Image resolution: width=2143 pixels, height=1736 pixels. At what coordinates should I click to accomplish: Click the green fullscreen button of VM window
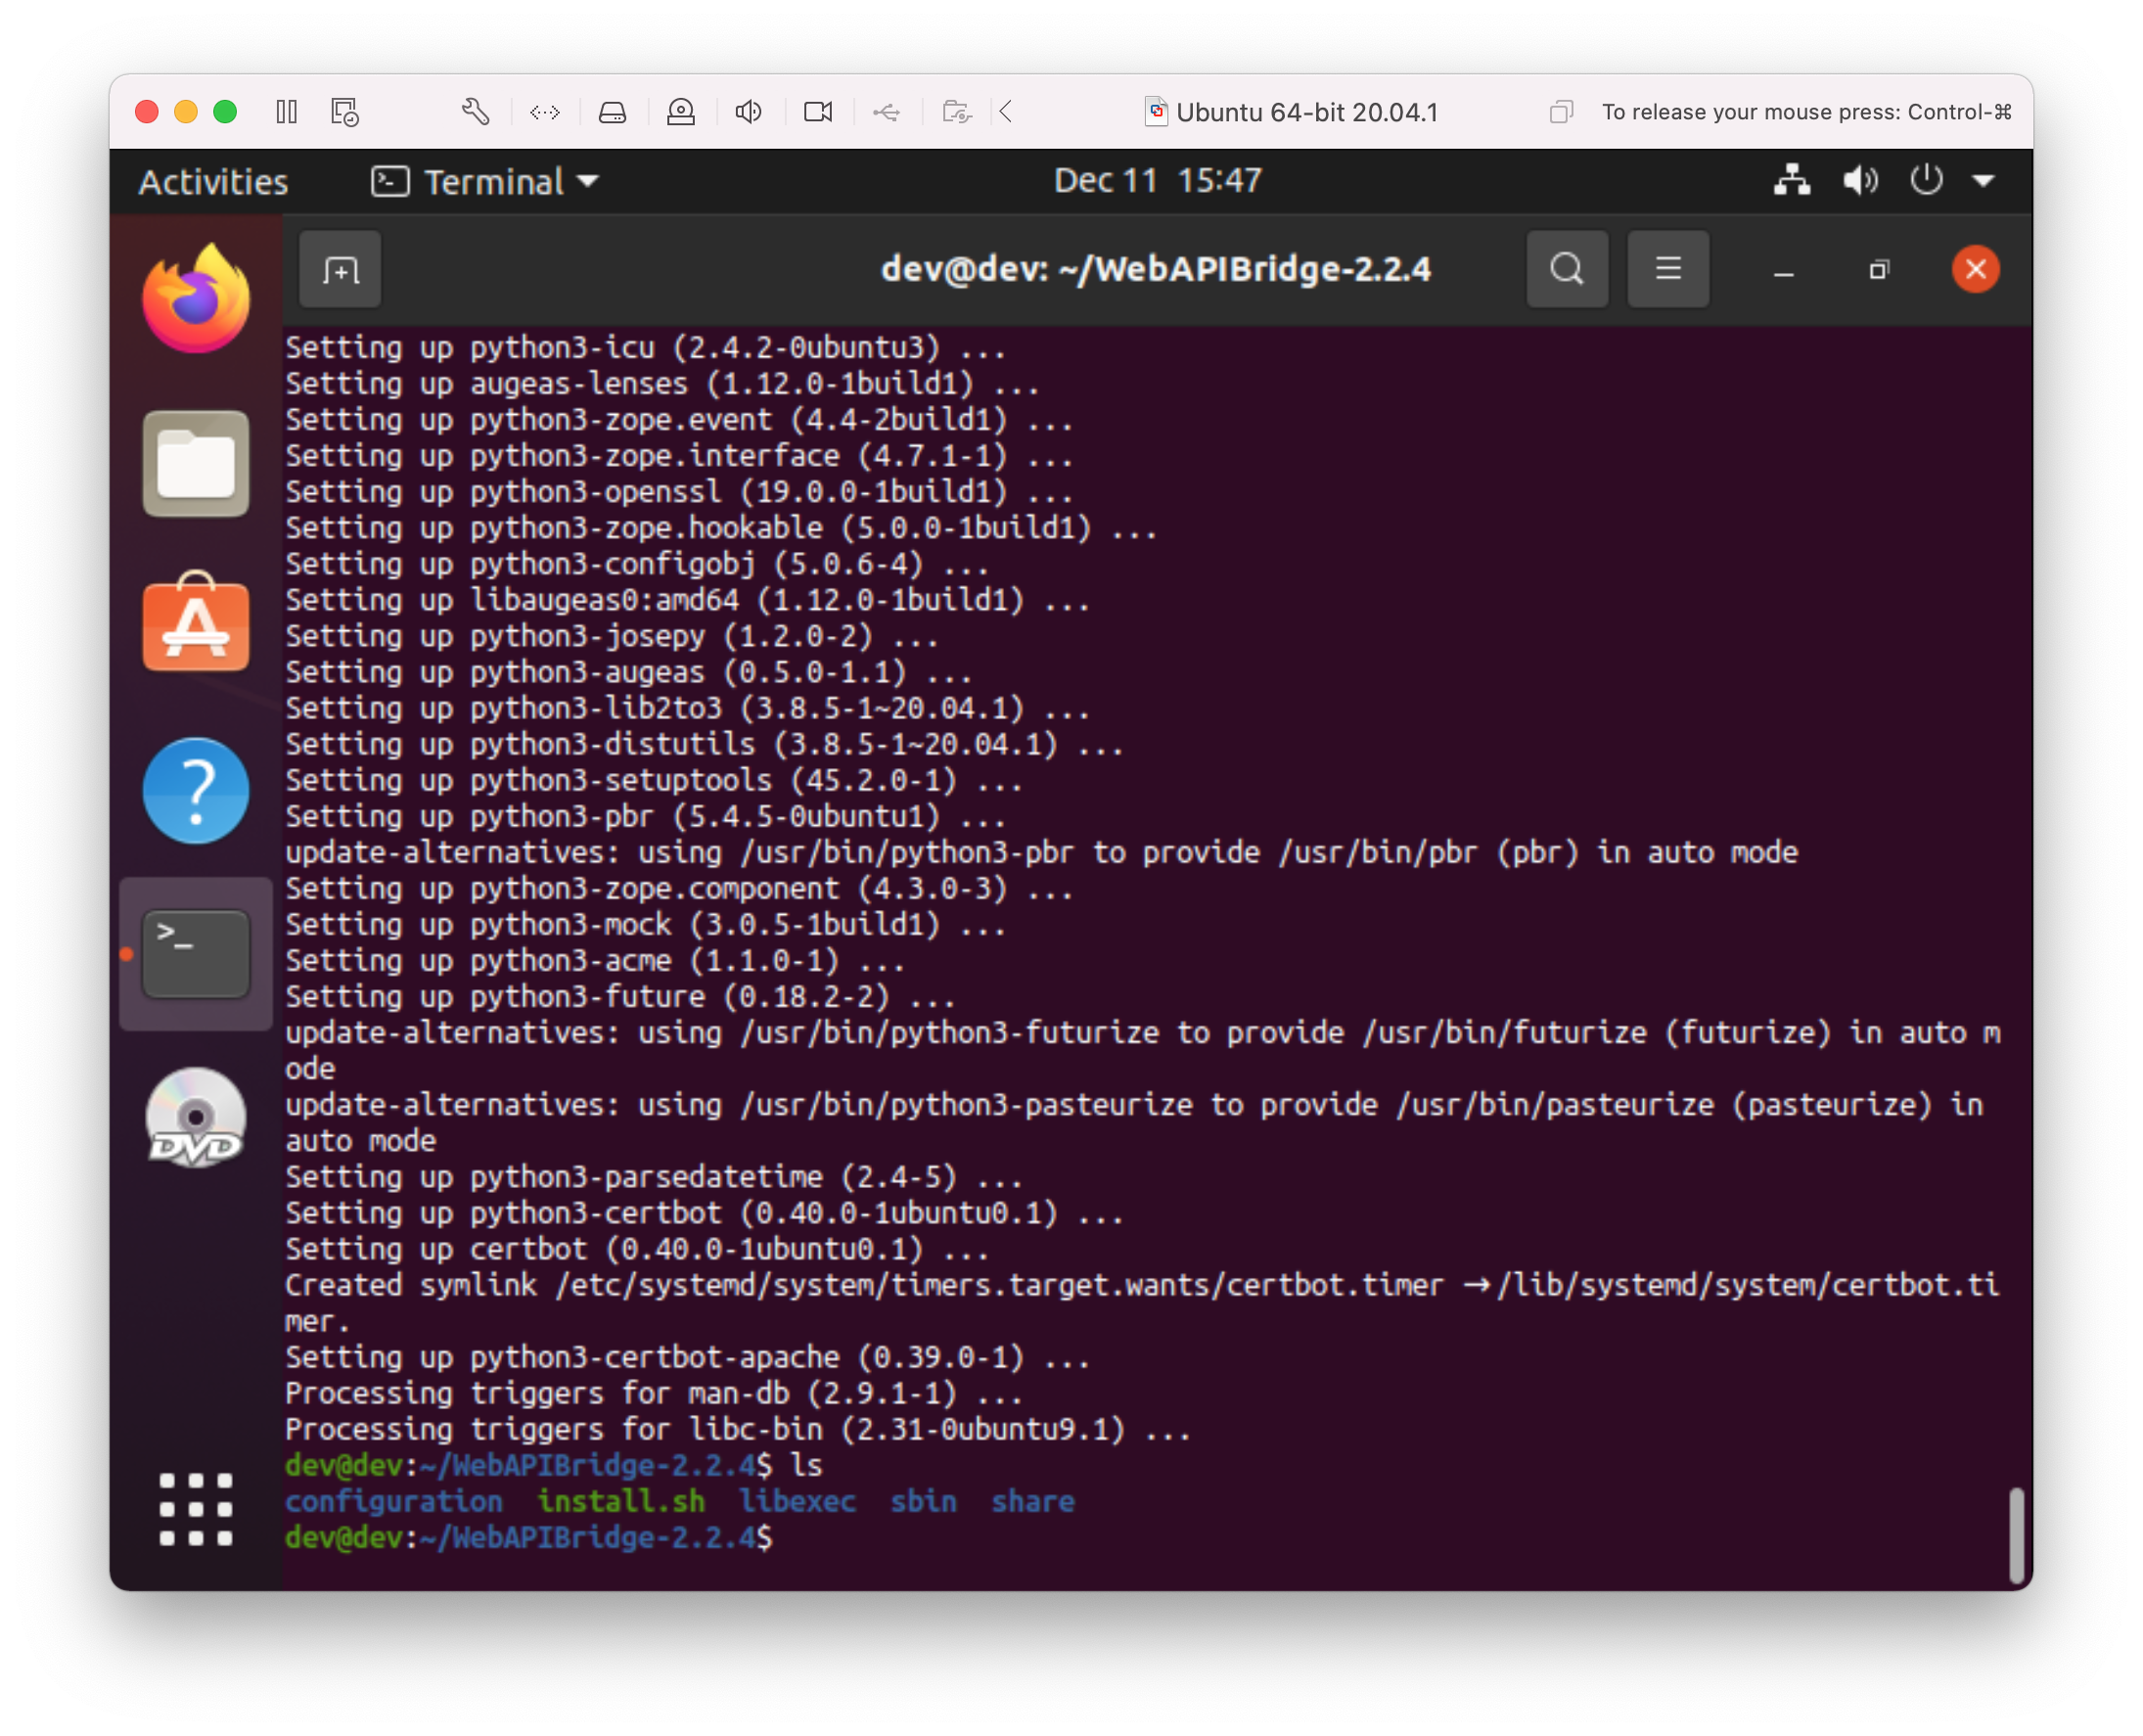click(225, 112)
